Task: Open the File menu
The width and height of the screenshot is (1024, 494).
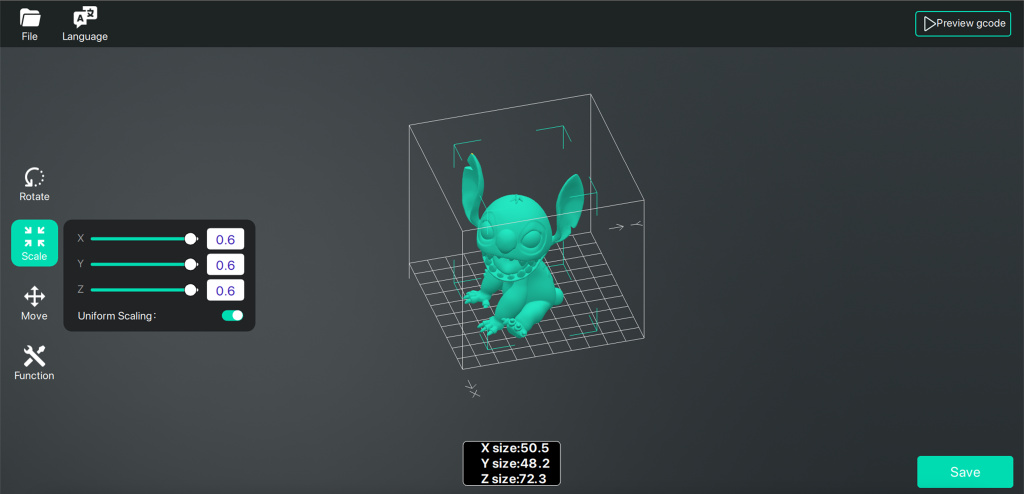Action: [30, 25]
